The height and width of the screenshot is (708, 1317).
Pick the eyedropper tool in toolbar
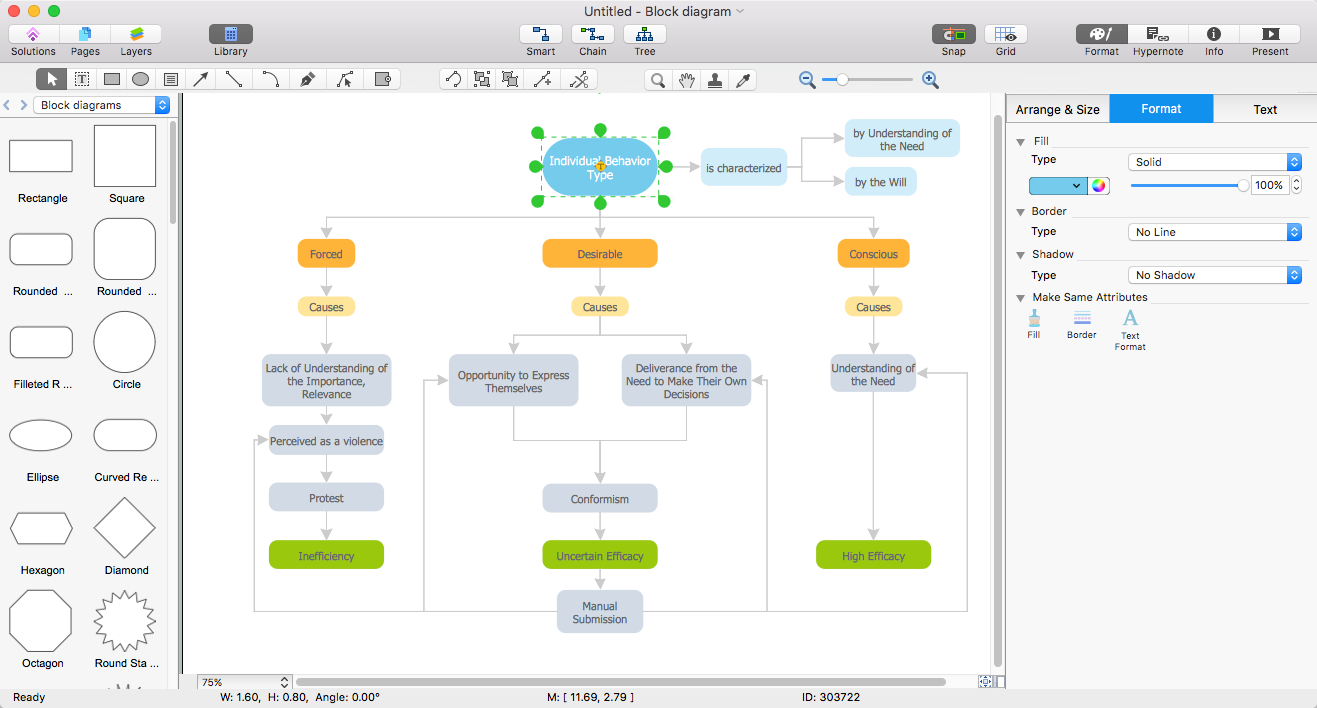743,80
